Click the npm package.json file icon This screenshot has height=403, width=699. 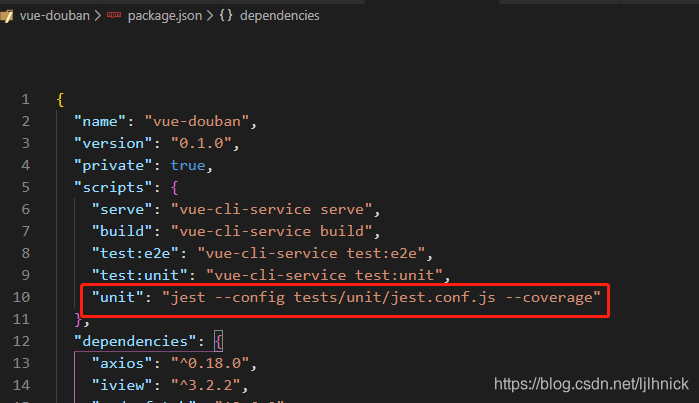[x=114, y=15]
